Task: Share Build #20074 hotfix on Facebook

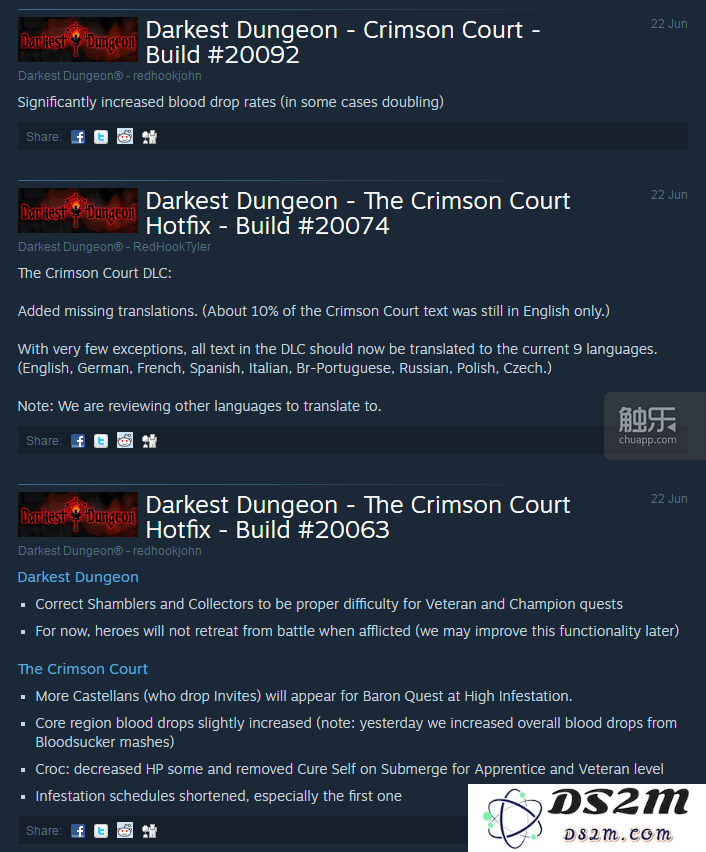Action: click(78, 441)
